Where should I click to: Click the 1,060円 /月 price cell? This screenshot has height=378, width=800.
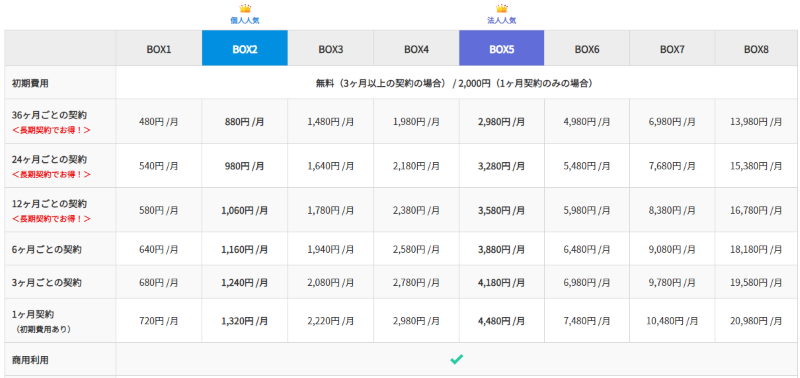245,210
